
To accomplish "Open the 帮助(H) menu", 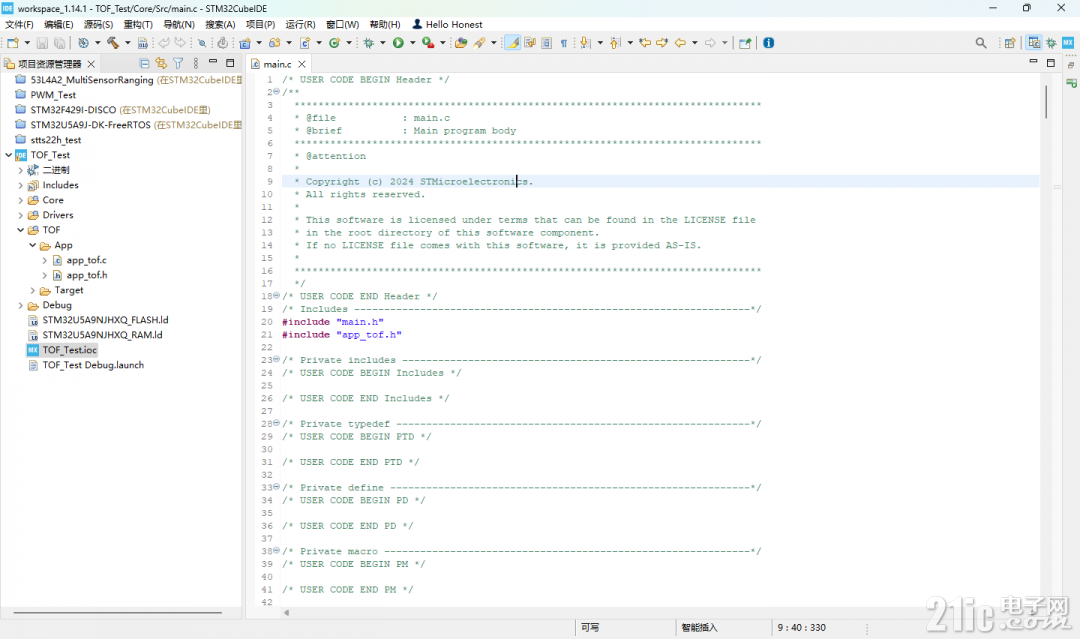I will click(385, 24).
